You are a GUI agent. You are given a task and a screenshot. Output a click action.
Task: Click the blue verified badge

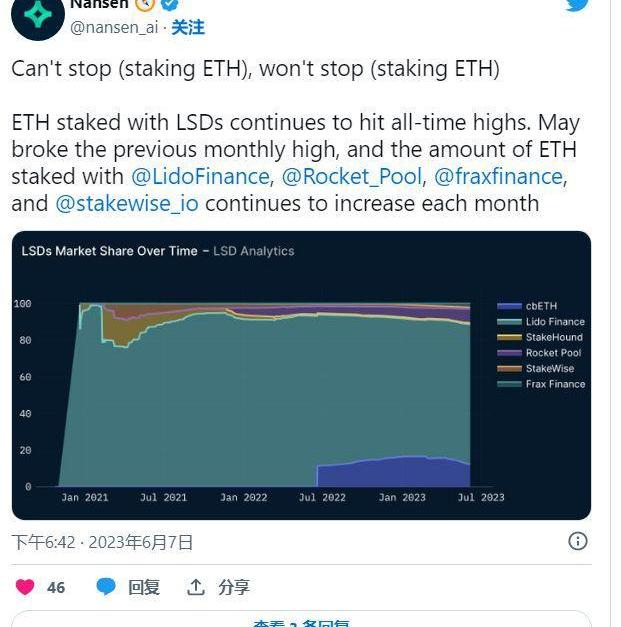click(171, 5)
